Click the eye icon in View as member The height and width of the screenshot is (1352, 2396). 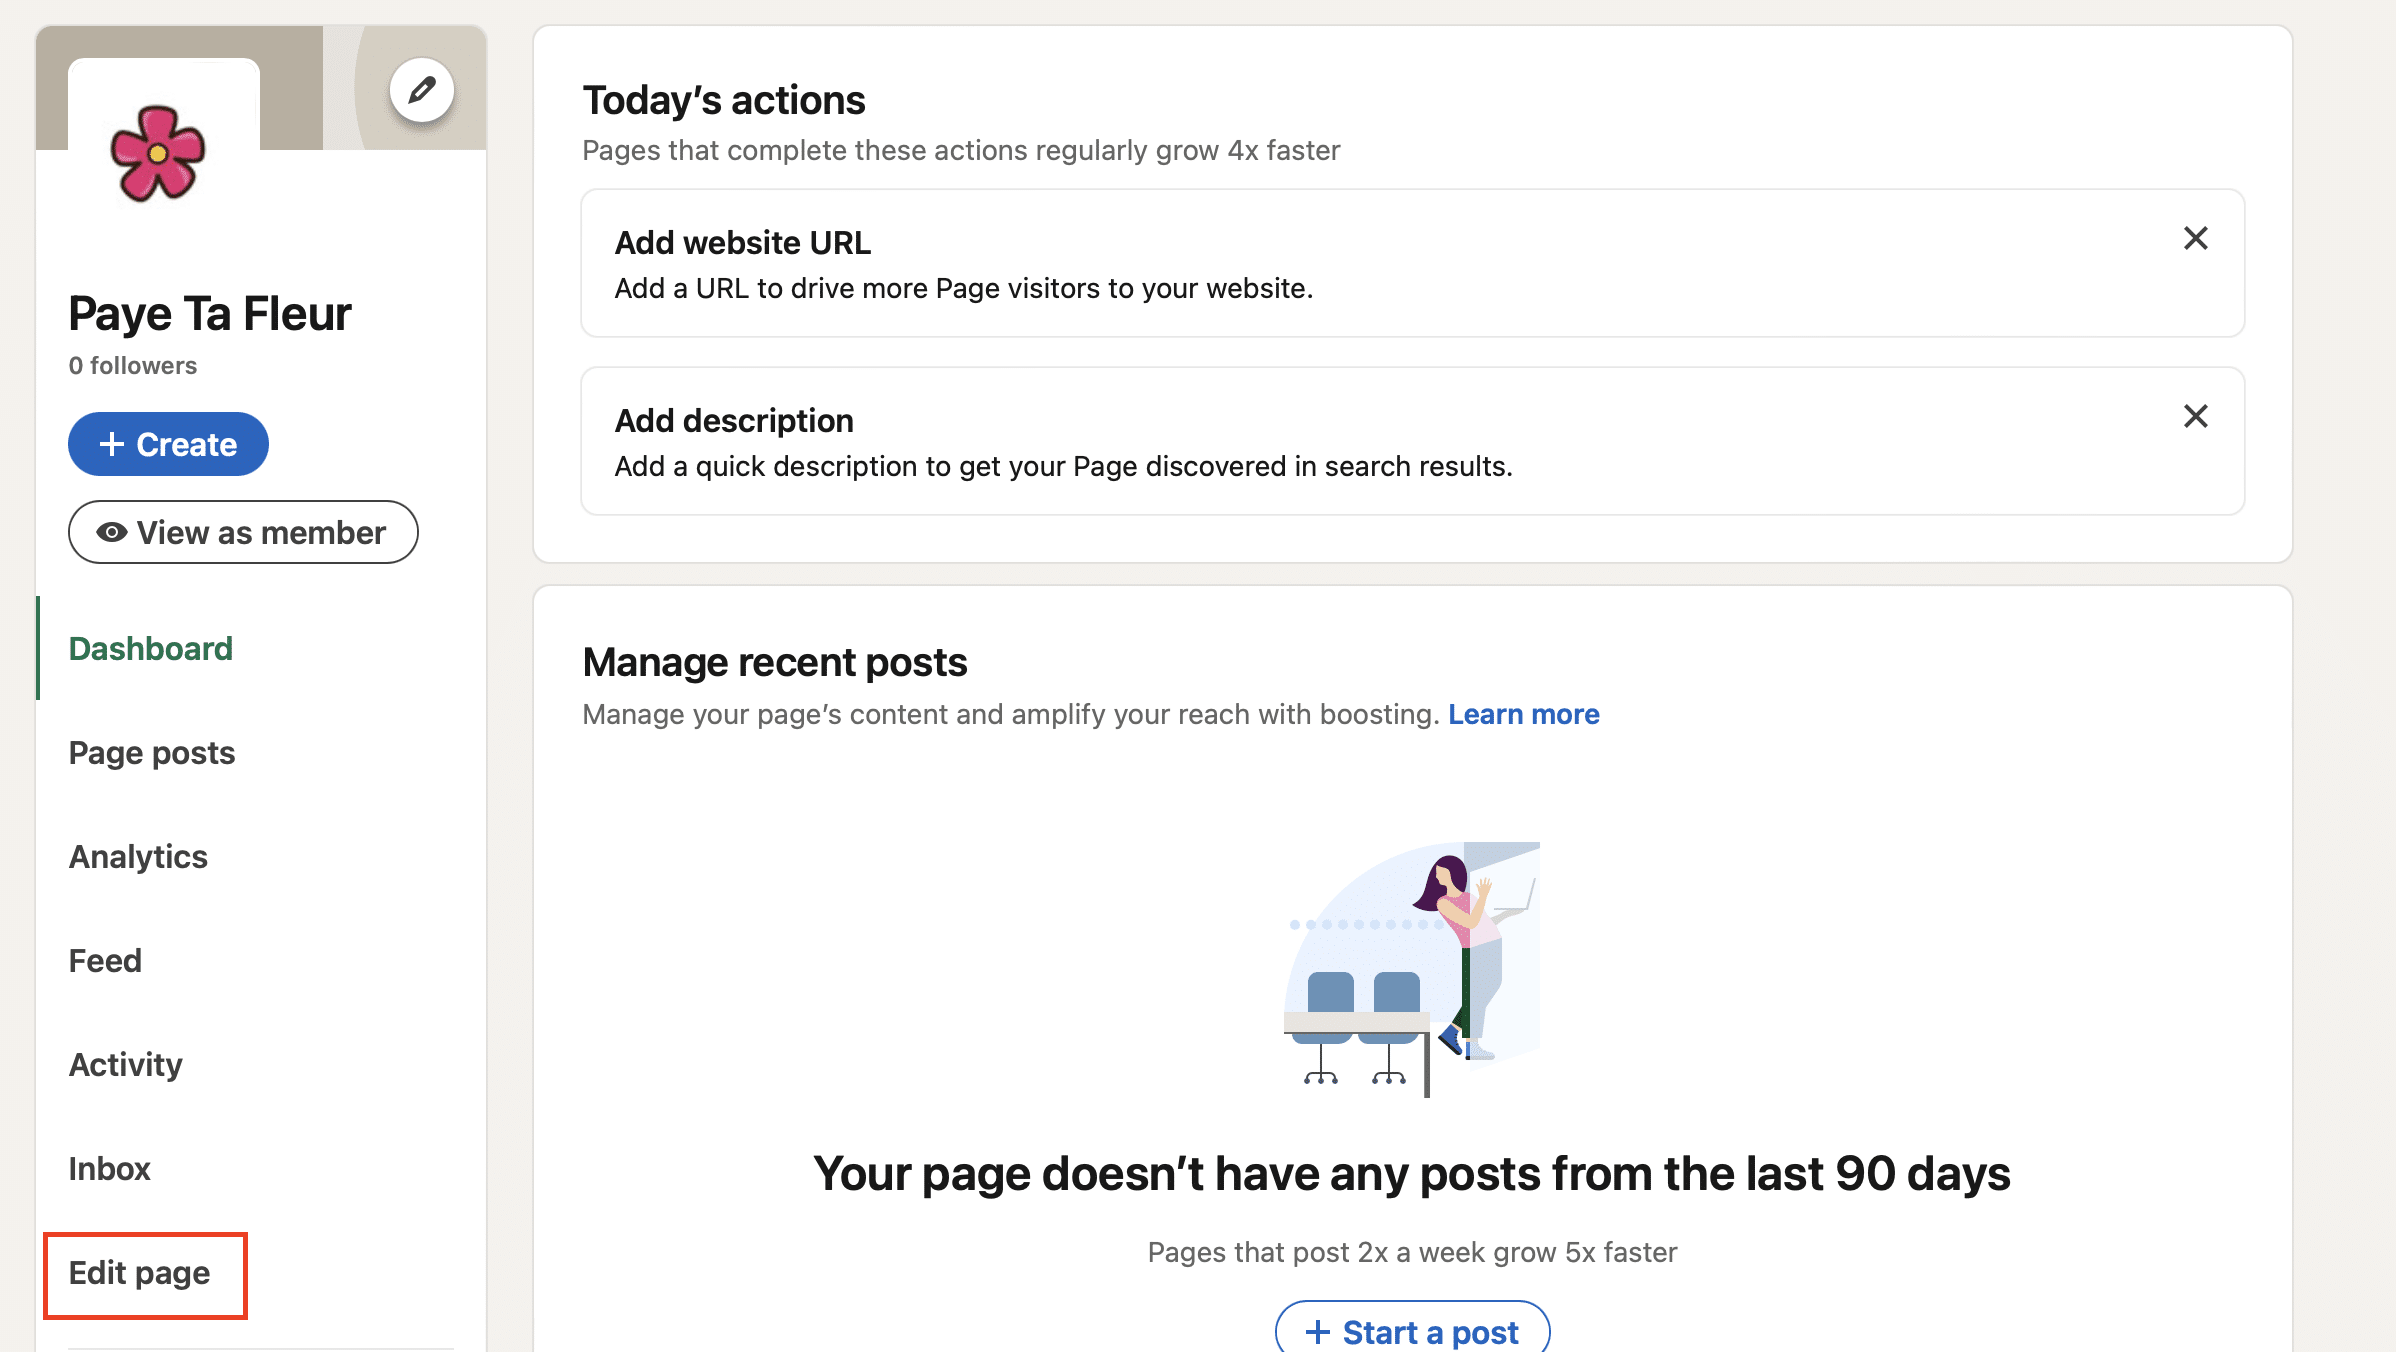110,531
